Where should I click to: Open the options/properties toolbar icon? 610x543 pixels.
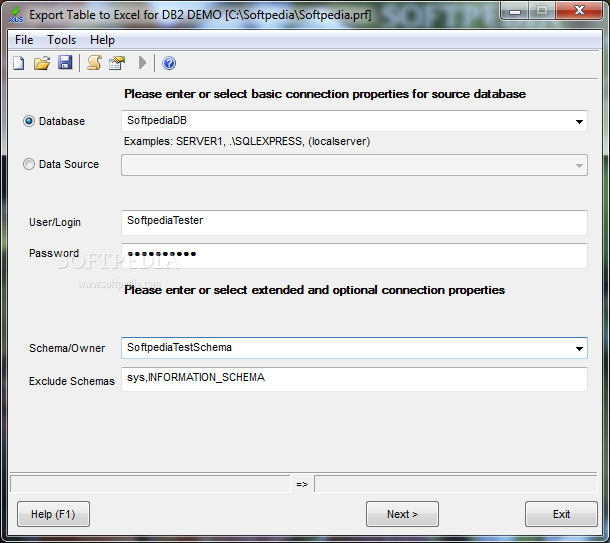click(x=117, y=63)
